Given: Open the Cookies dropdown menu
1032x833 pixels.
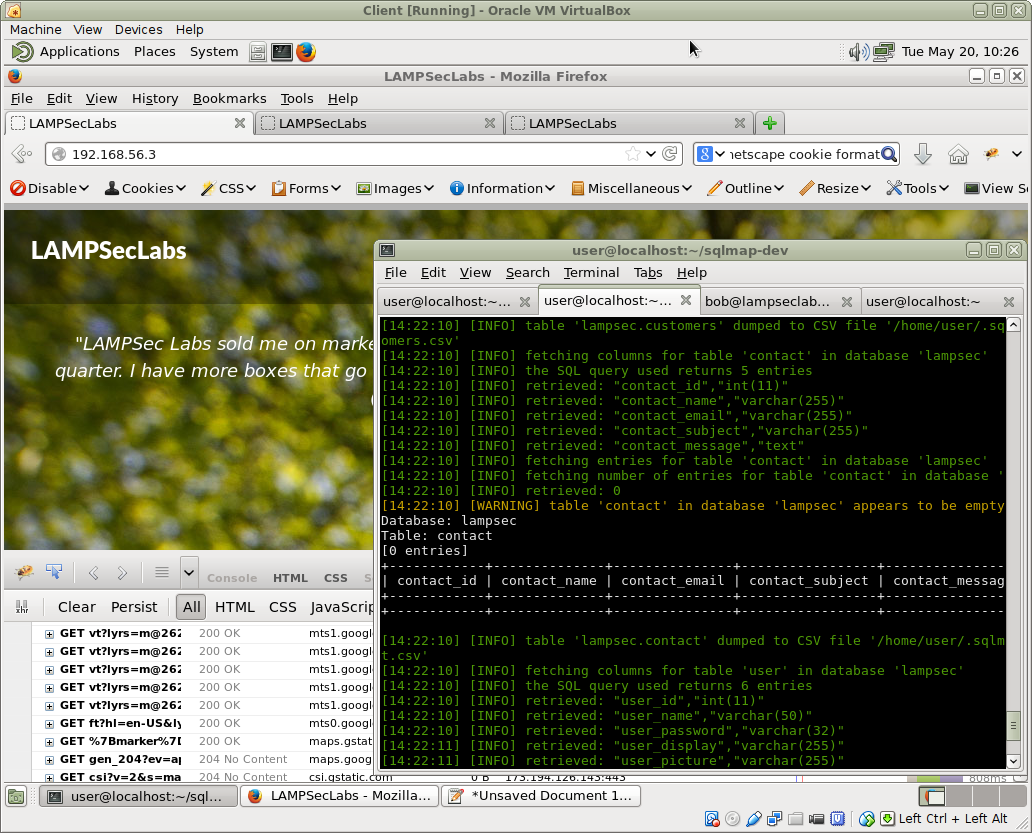Looking at the screenshot, I should (145, 188).
